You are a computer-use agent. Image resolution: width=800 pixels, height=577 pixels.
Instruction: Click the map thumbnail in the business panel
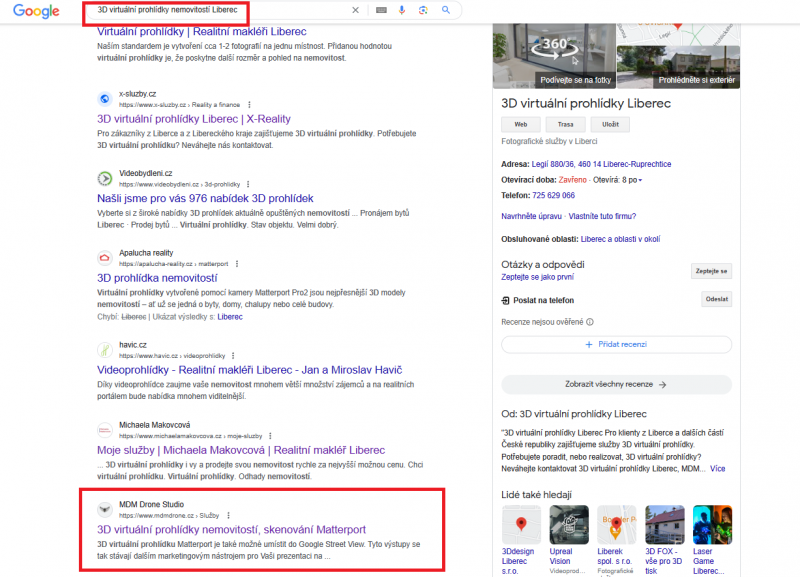[678, 34]
